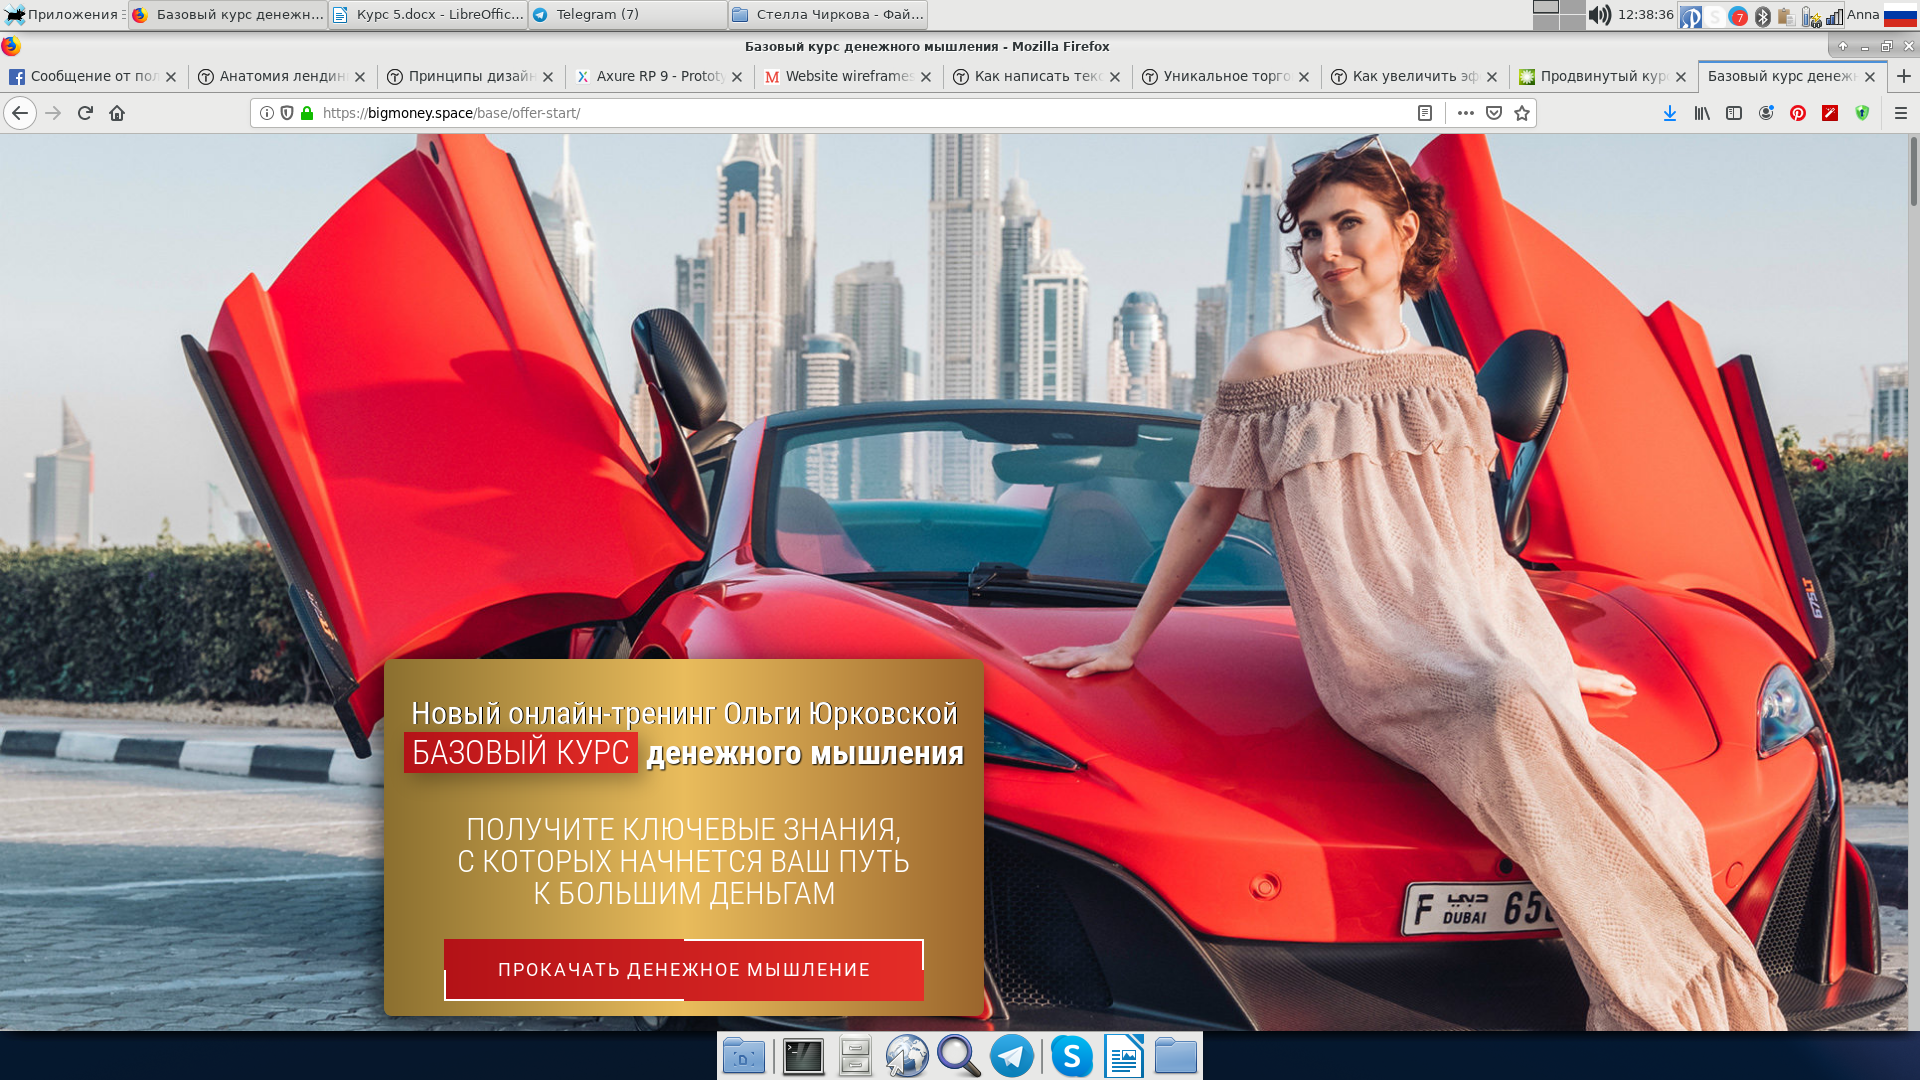Toggle tracking protection shield in URL bar
Viewport: 1920px width, 1080px height.
[x=287, y=113]
